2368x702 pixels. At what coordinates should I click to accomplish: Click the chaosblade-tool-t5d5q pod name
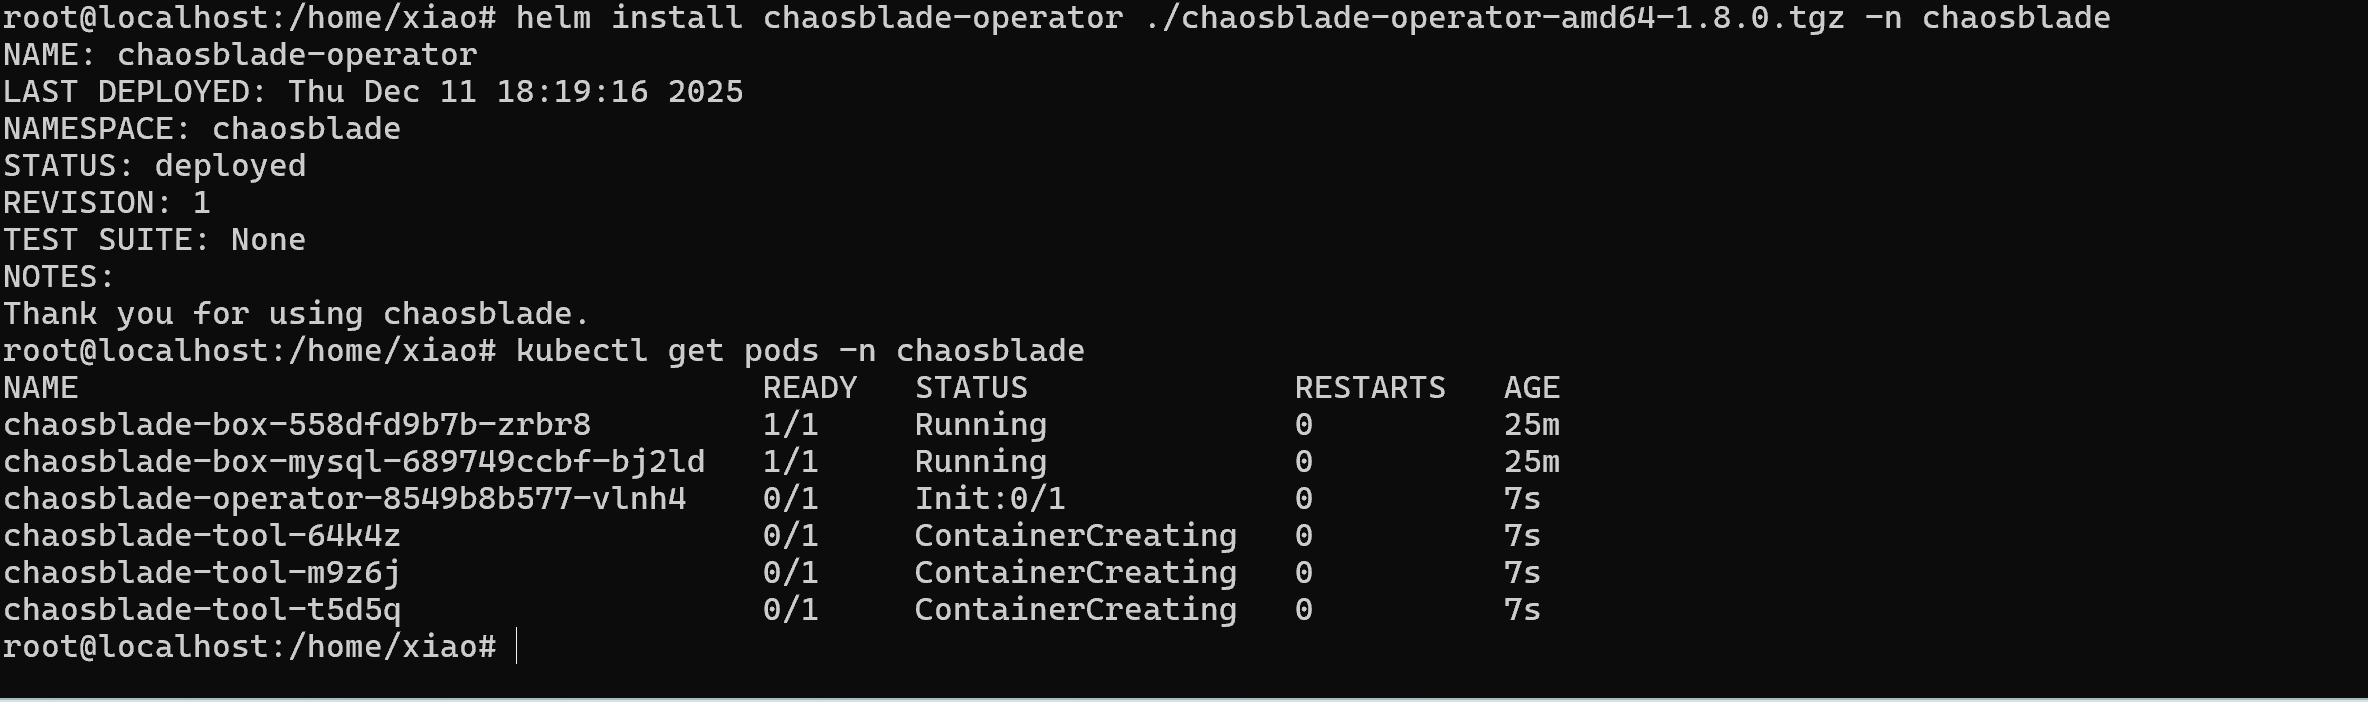[x=202, y=610]
